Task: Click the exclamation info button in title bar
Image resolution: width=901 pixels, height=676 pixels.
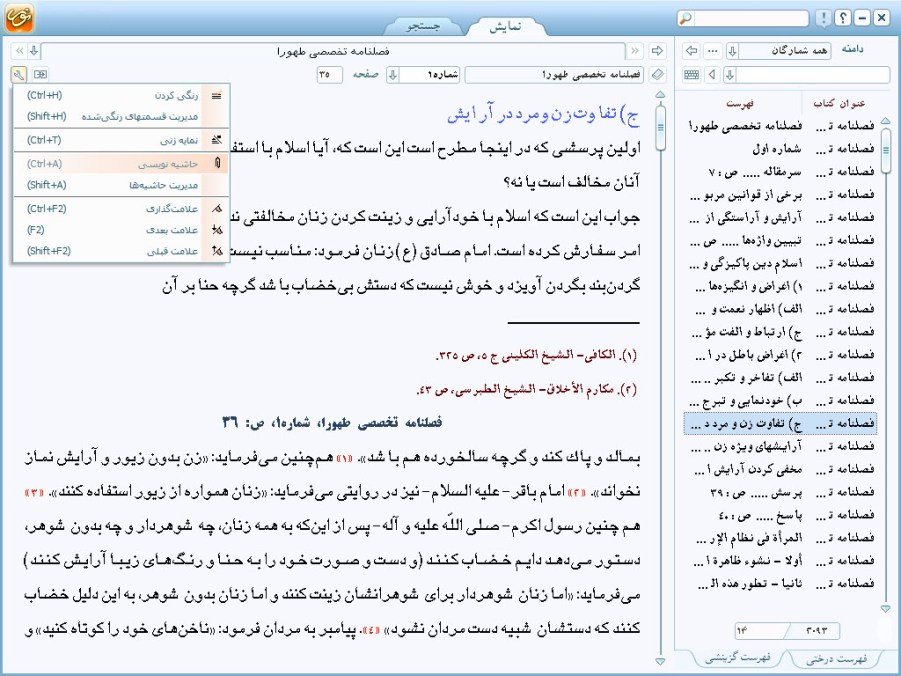Action: coord(823,18)
